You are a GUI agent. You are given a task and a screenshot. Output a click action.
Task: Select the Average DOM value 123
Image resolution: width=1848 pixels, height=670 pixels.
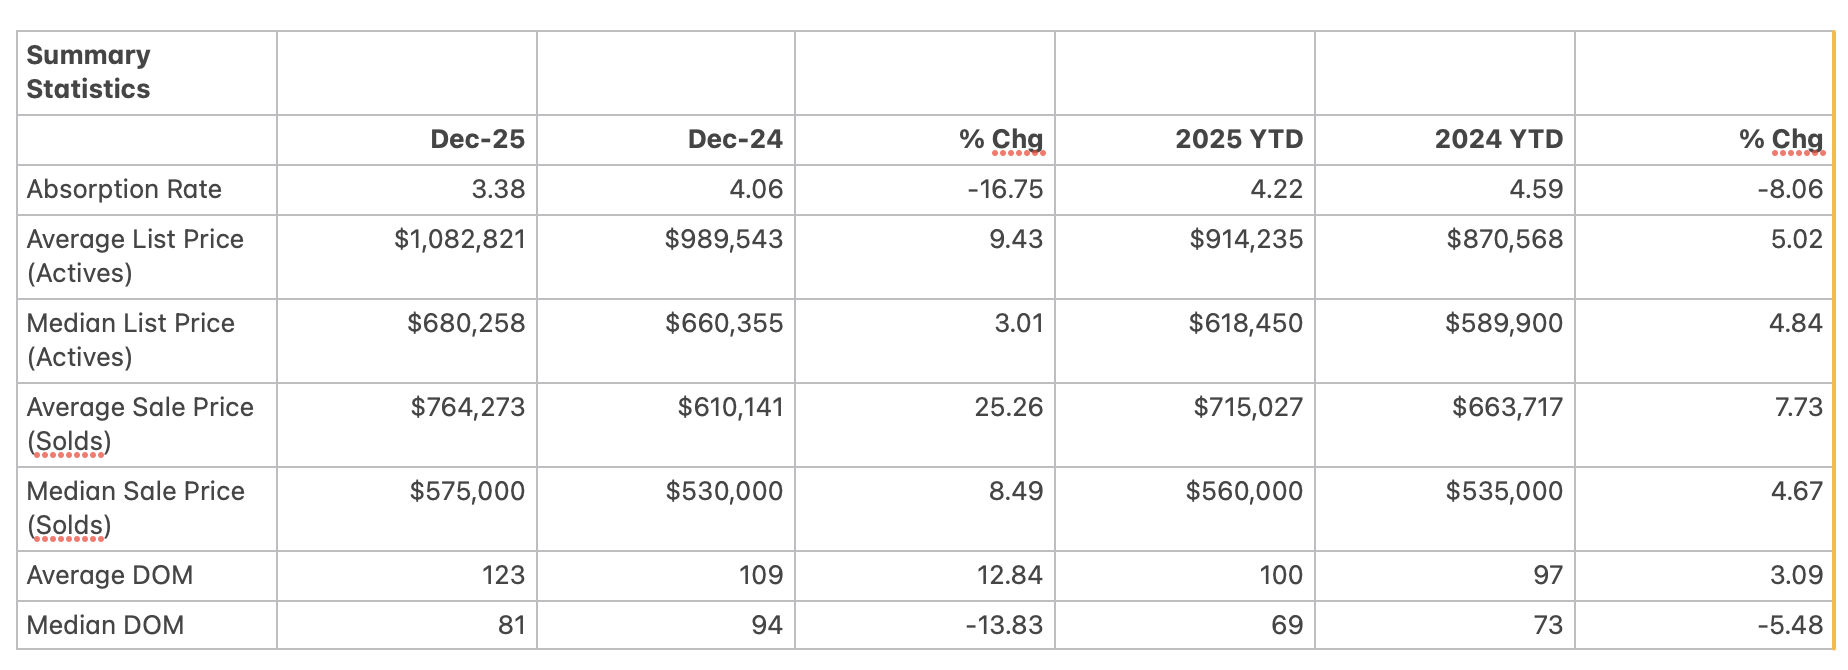pyautogui.click(x=503, y=575)
